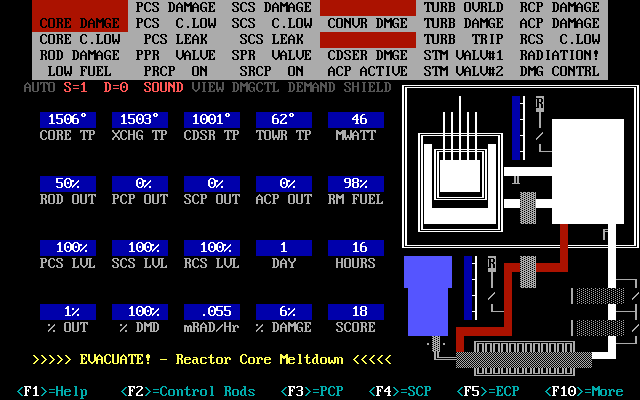Click the CORE TP 1506° readout
Viewport: 640px width, 400px height.
(68, 120)
